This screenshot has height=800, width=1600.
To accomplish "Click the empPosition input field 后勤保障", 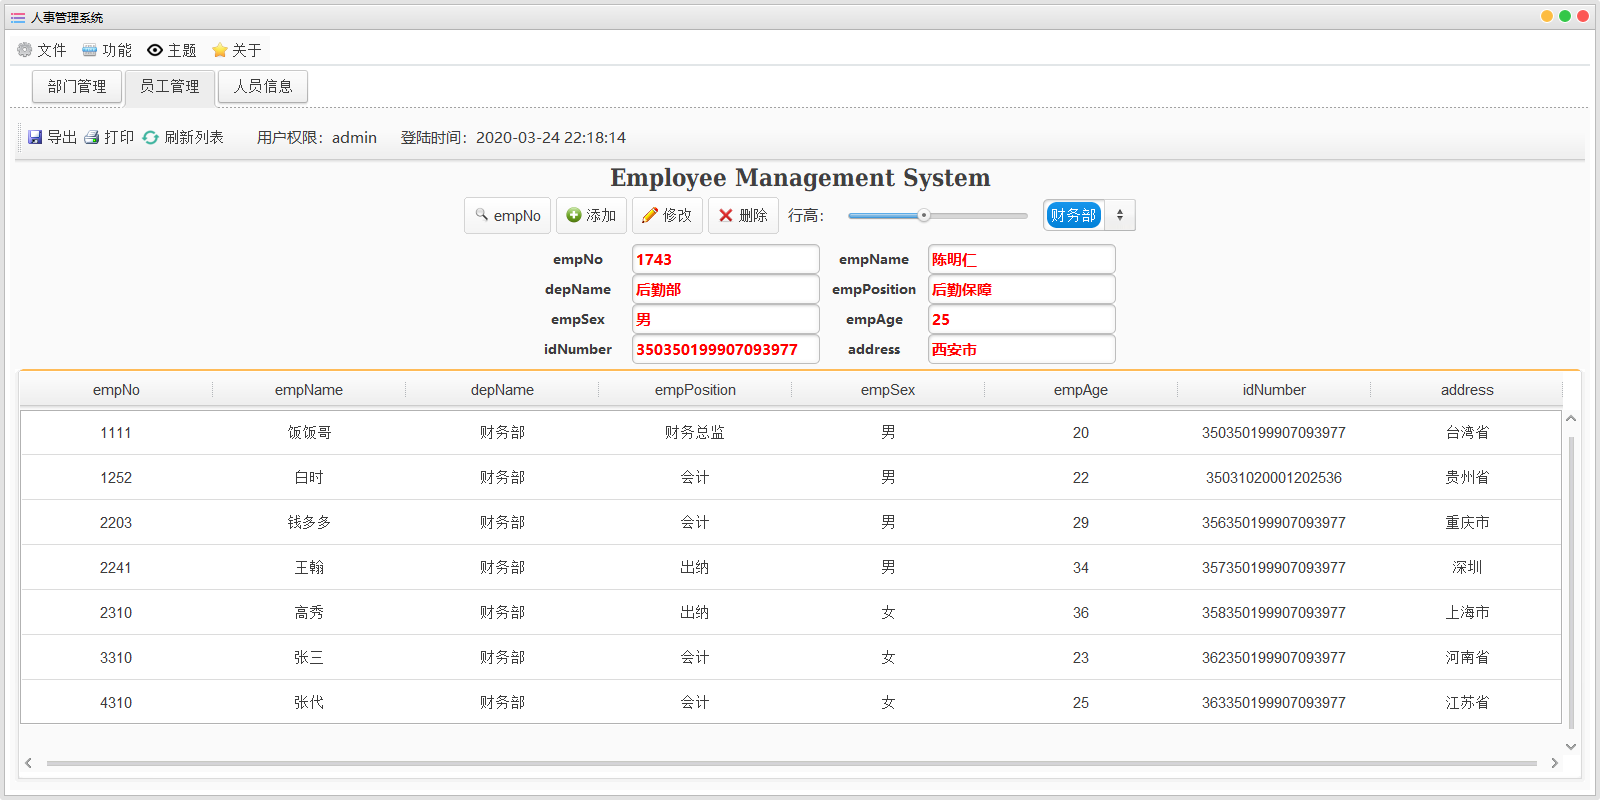I will [1022, 289].
